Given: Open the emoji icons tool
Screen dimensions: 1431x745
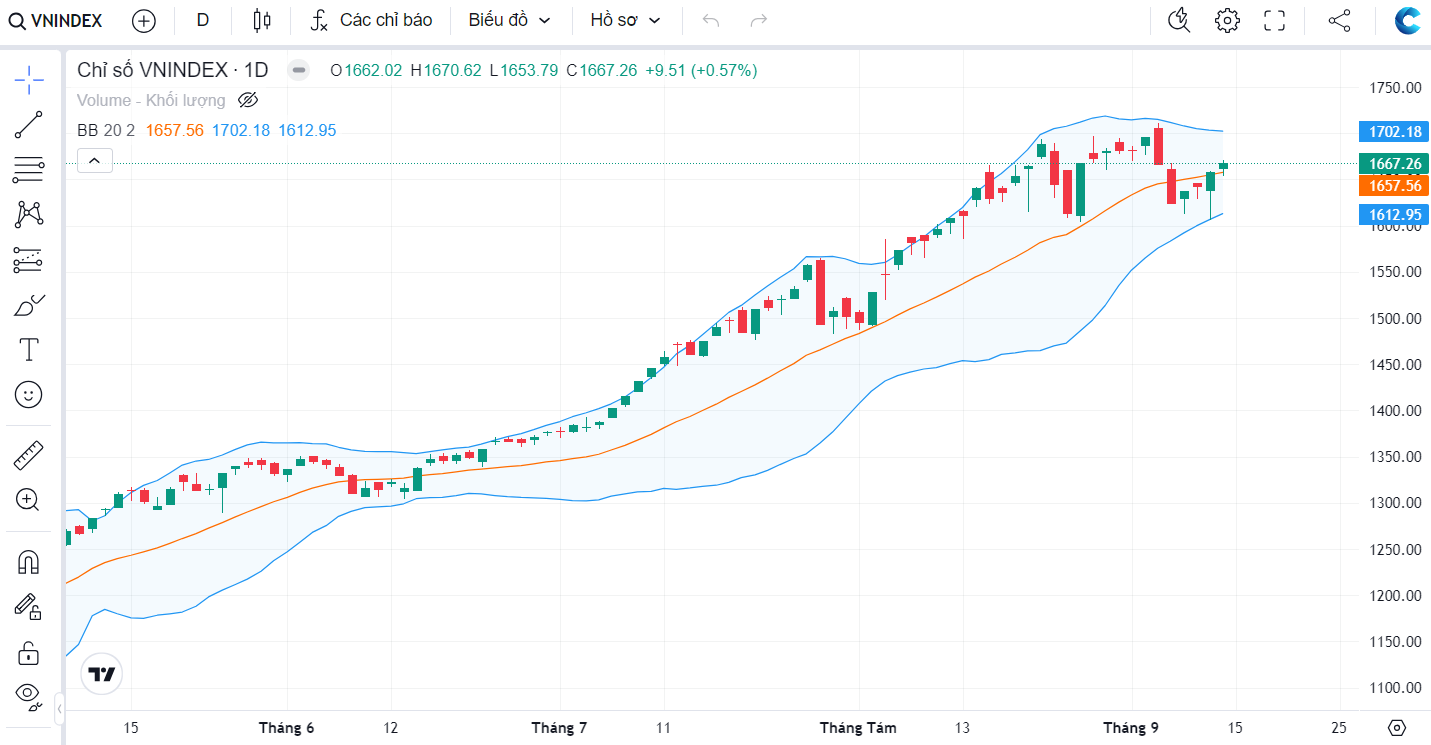Looking at the screenshot, I should coord(29,395).
